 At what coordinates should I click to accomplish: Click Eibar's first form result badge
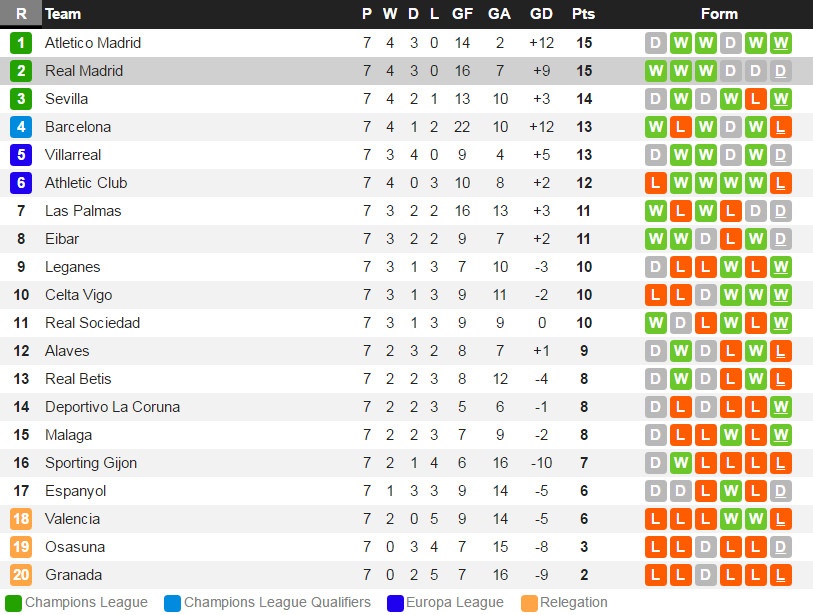[x=656, y=239]
